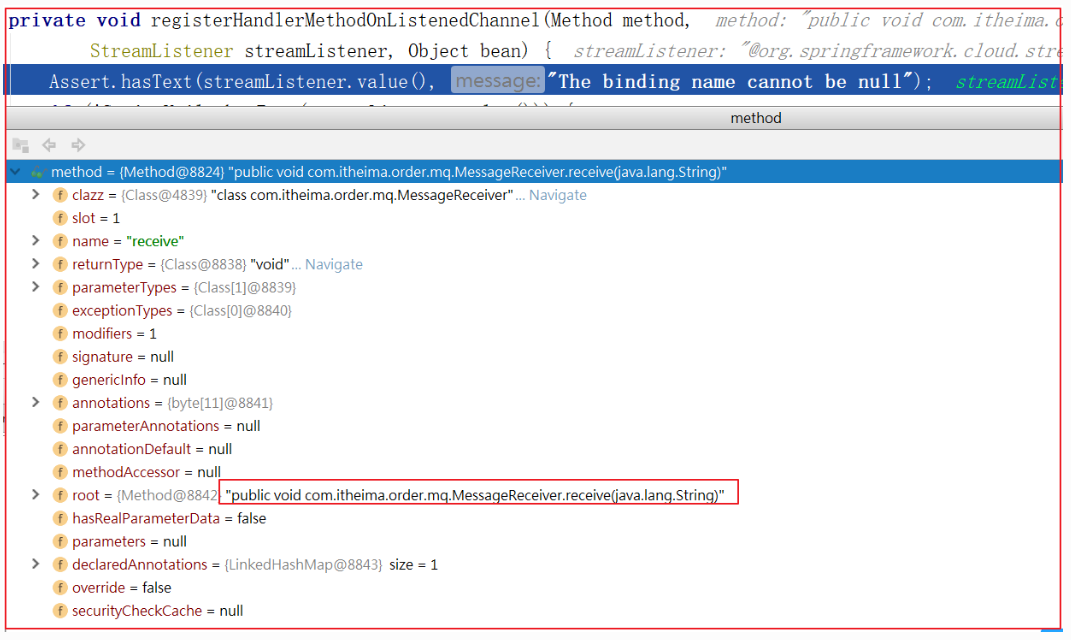Expand the root Method@8842 field
Screen dimensions: 1071x640
tap(36, 495)
